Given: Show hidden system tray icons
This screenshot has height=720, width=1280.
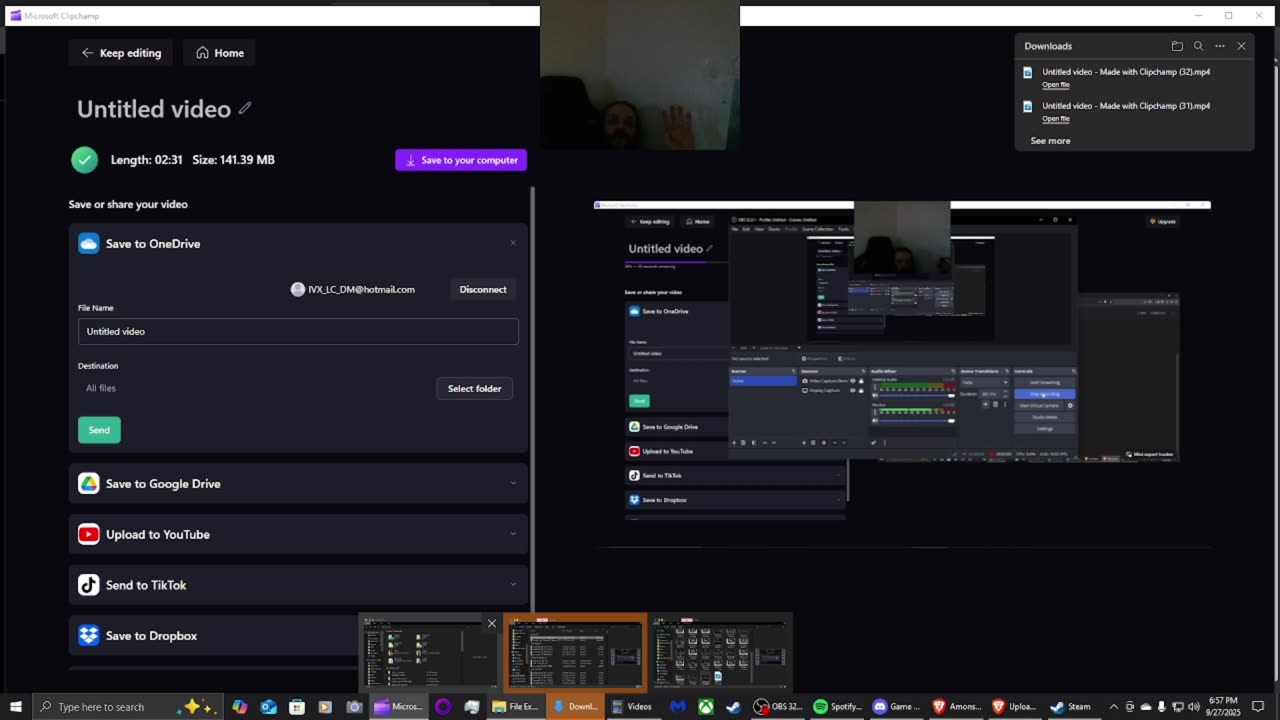Looking at the screenshot, I should coord(1114,707).
